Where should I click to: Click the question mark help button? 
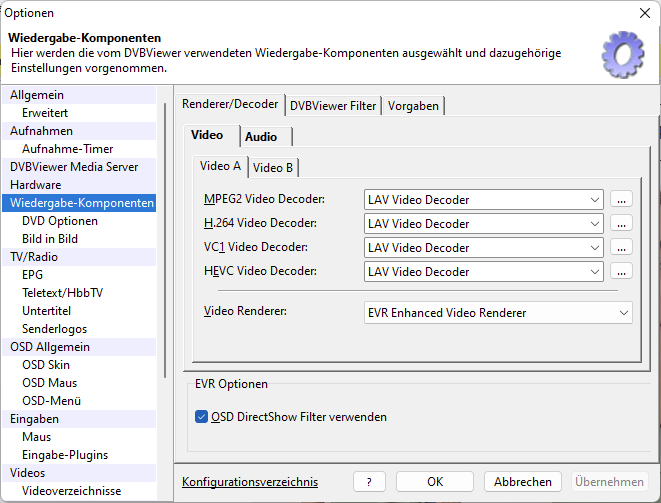point(369,482)
